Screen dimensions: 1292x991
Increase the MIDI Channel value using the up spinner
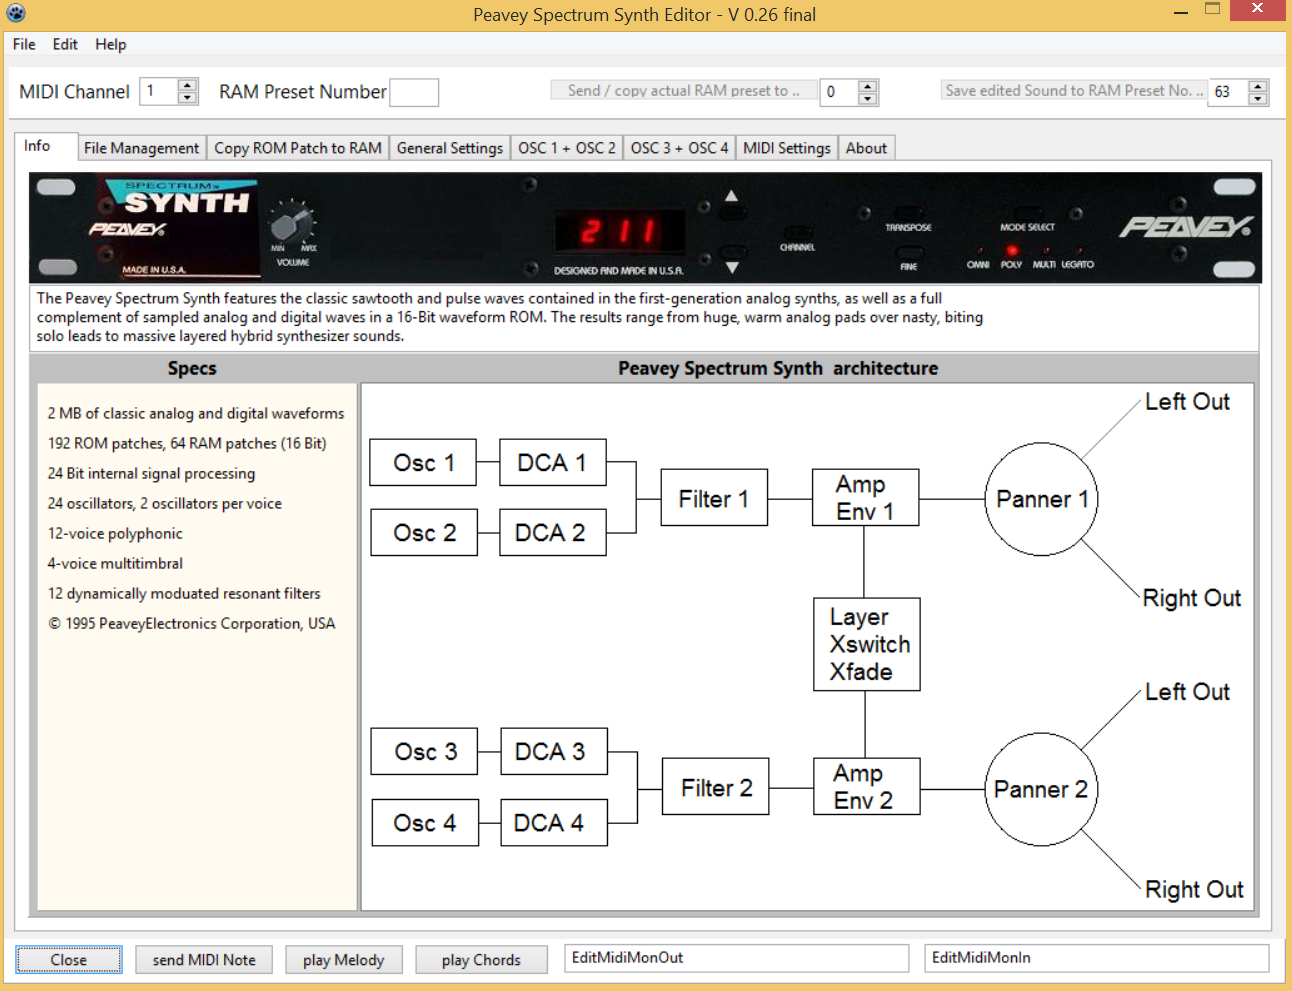(187, 85)
